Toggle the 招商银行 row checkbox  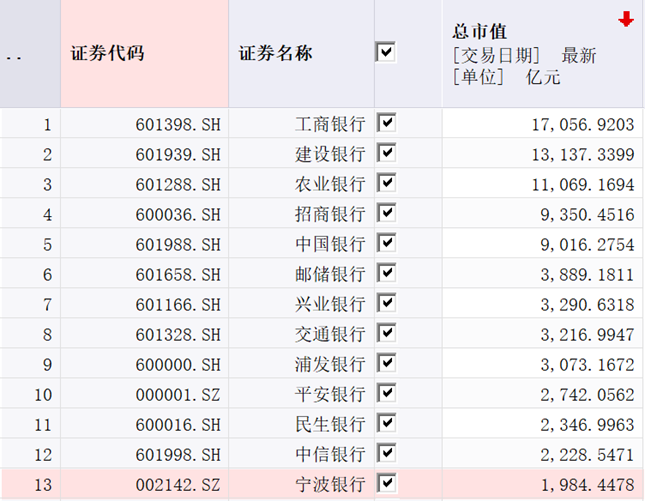386,213
